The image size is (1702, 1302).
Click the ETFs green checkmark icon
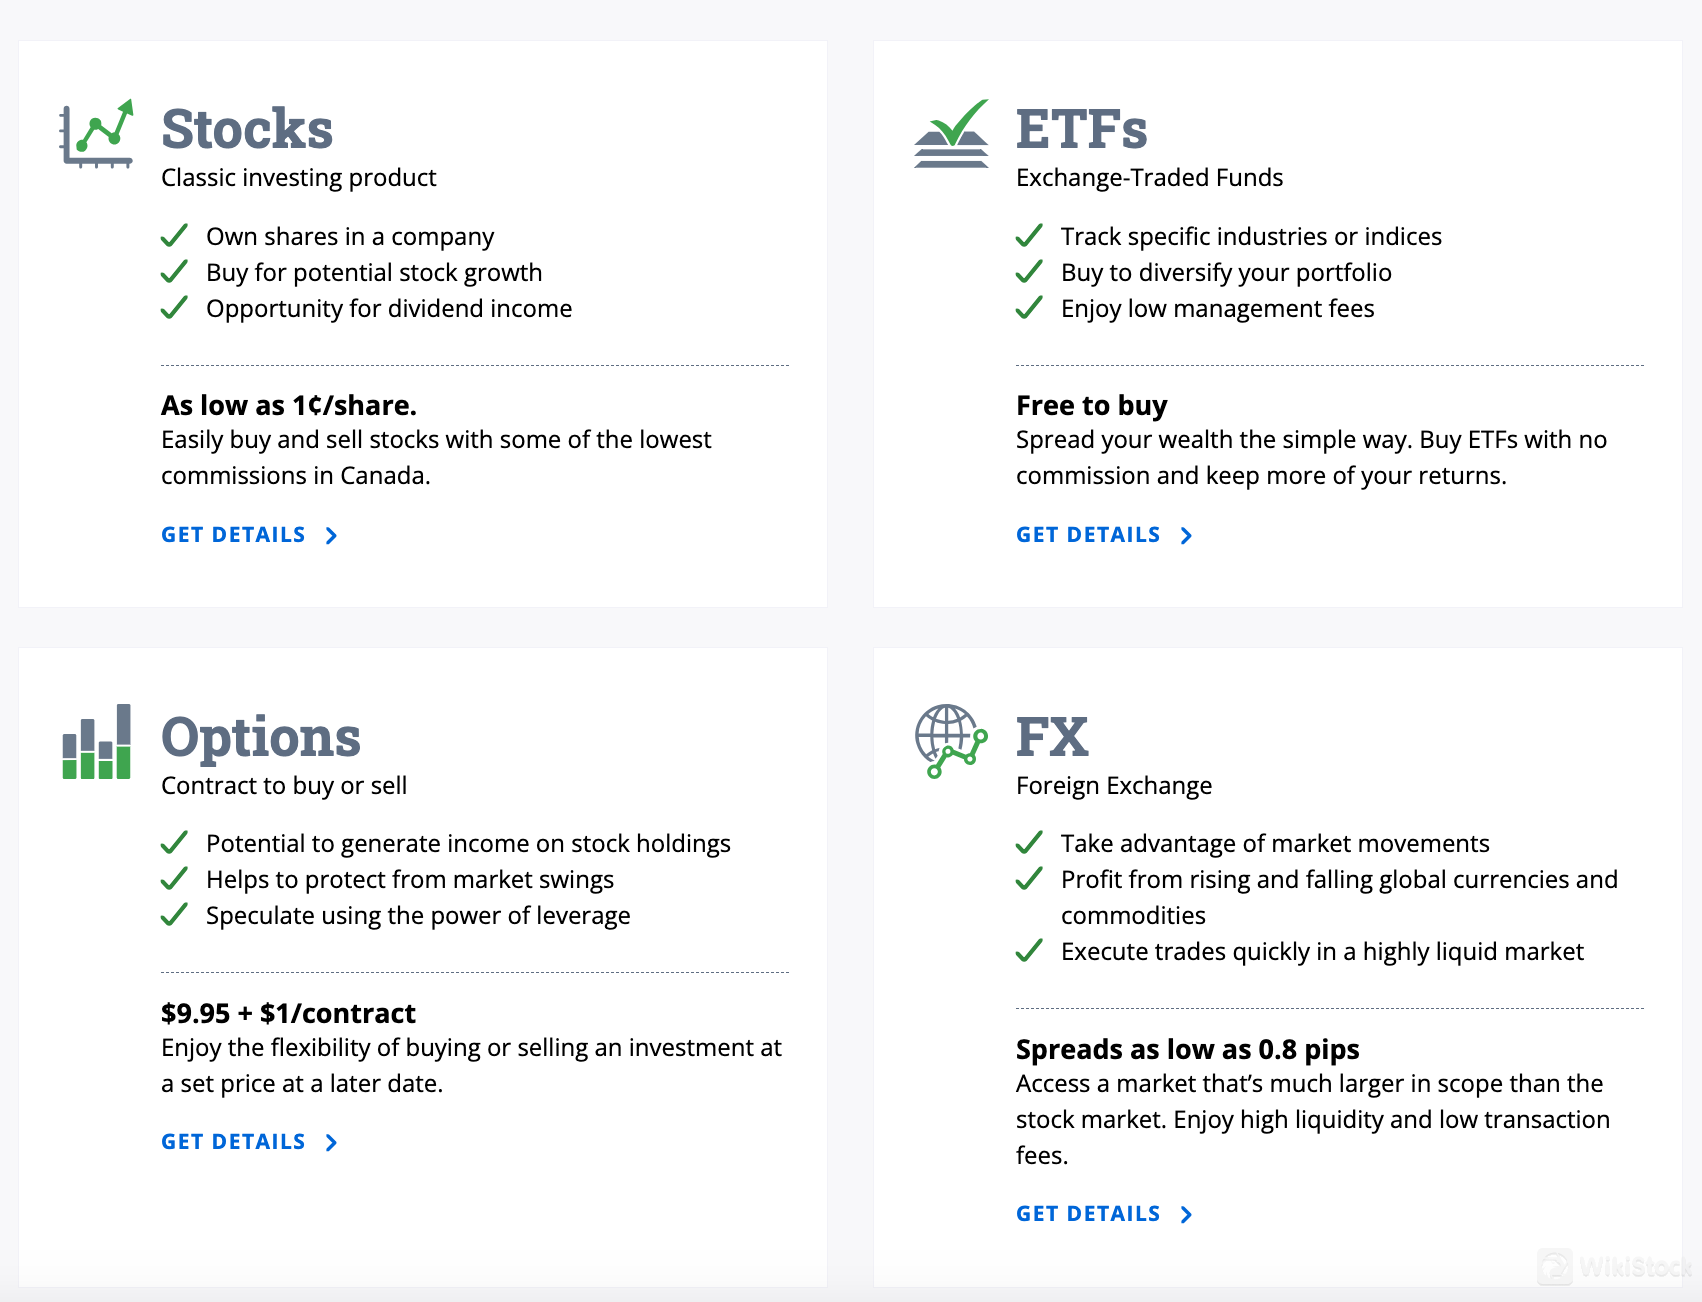pyautogui.click(x=949, y=134)
